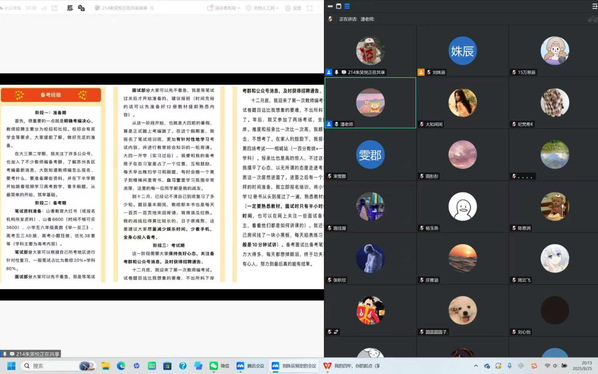Screen dimensions: 598x374
Task: Switch to the list layout view icon
Action: (347, 6)
